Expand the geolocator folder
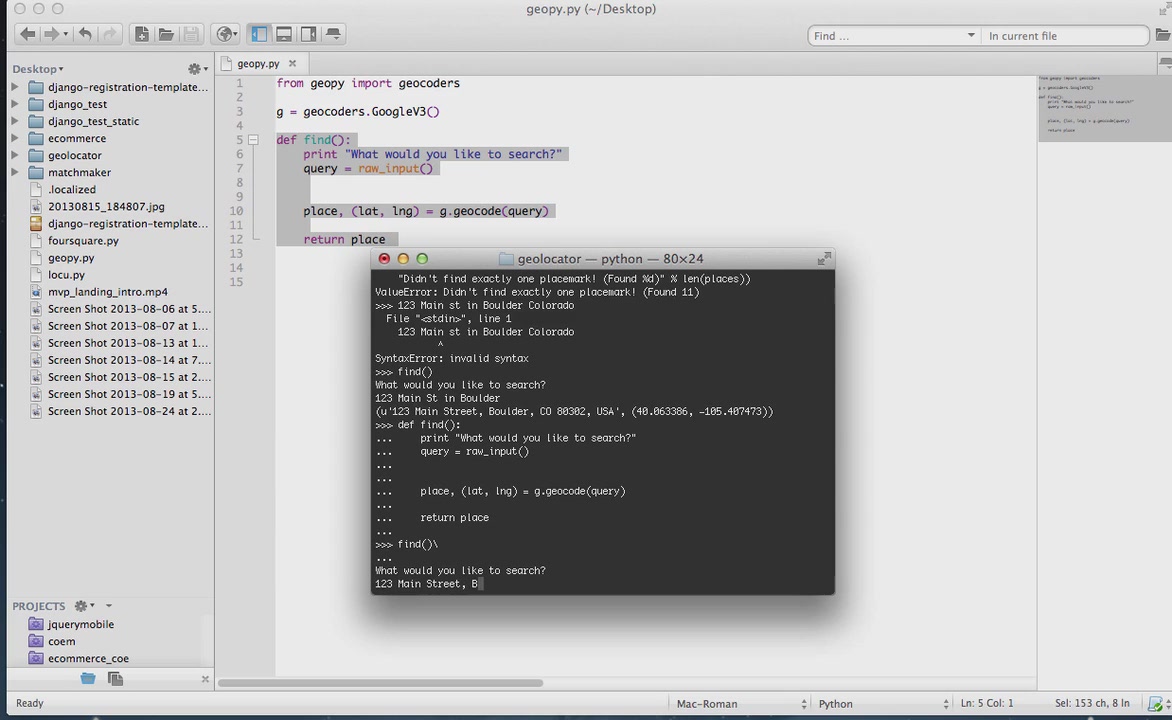This screenshot has width=1172, height=720. (15, 156)
